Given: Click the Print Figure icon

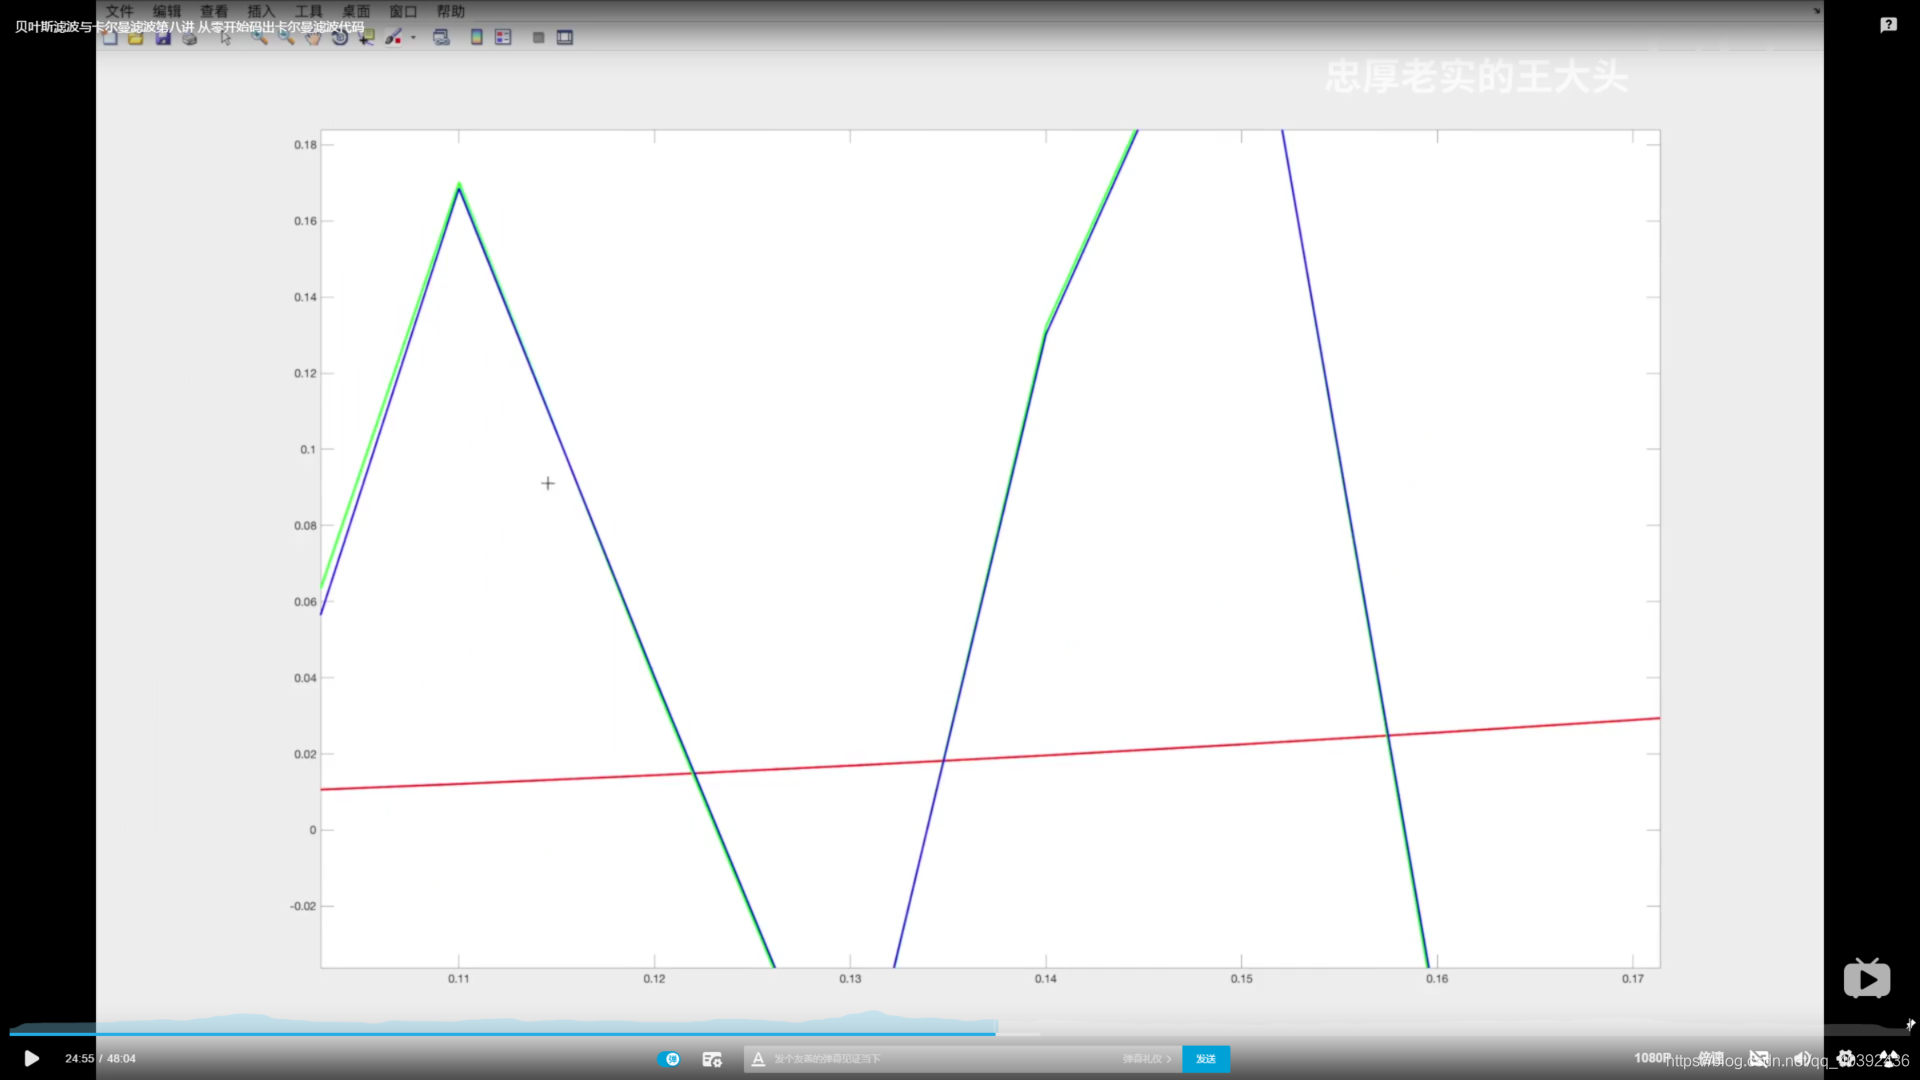Looking at the screenshot, I should (x=190, y=38).
